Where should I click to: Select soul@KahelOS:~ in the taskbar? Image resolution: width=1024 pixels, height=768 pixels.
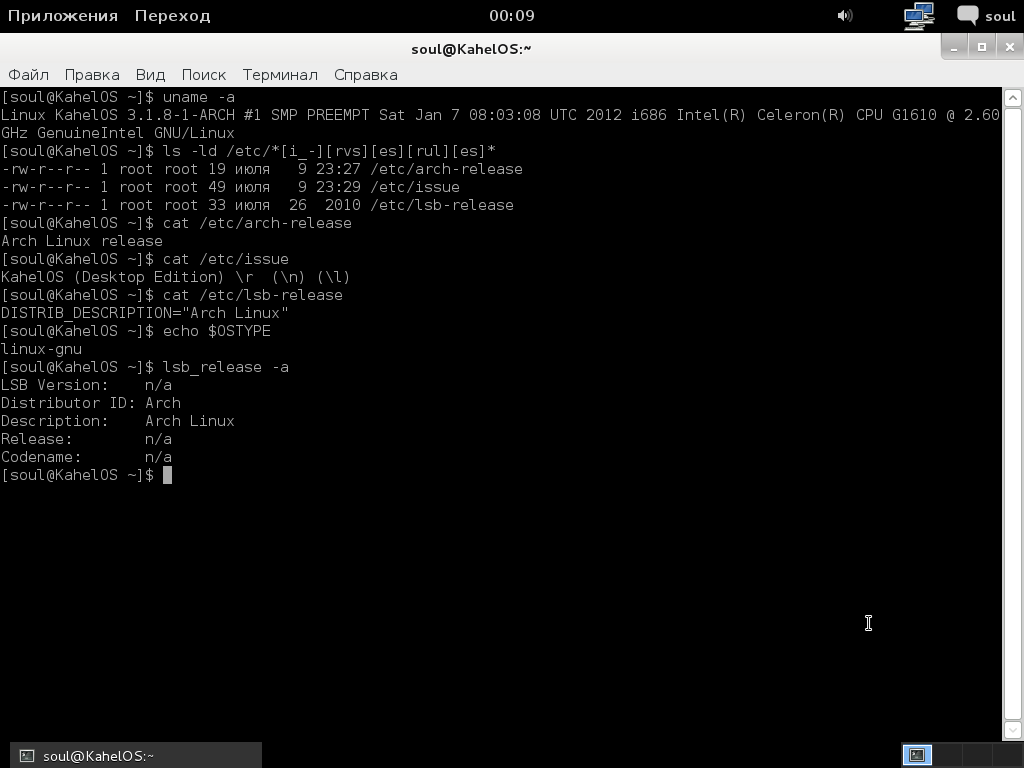[136, 756]
